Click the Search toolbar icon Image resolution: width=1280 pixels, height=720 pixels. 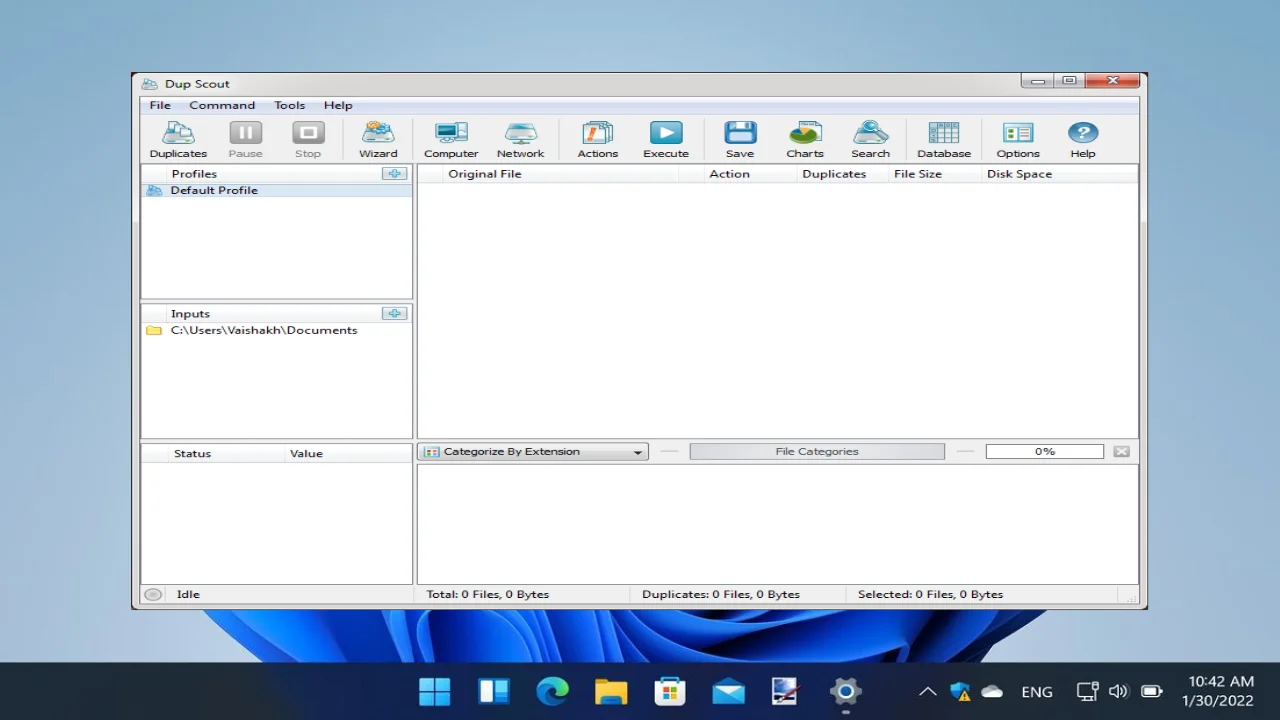tap(870, 139)
